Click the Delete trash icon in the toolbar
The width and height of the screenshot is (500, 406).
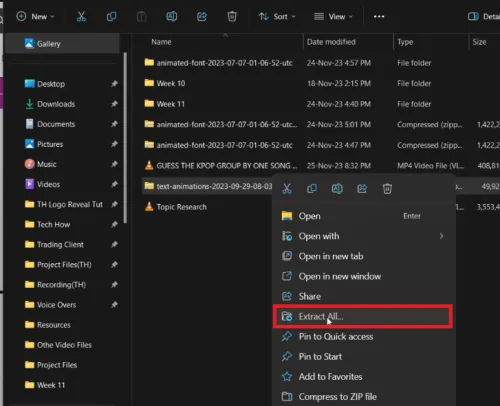pos(232,16)
